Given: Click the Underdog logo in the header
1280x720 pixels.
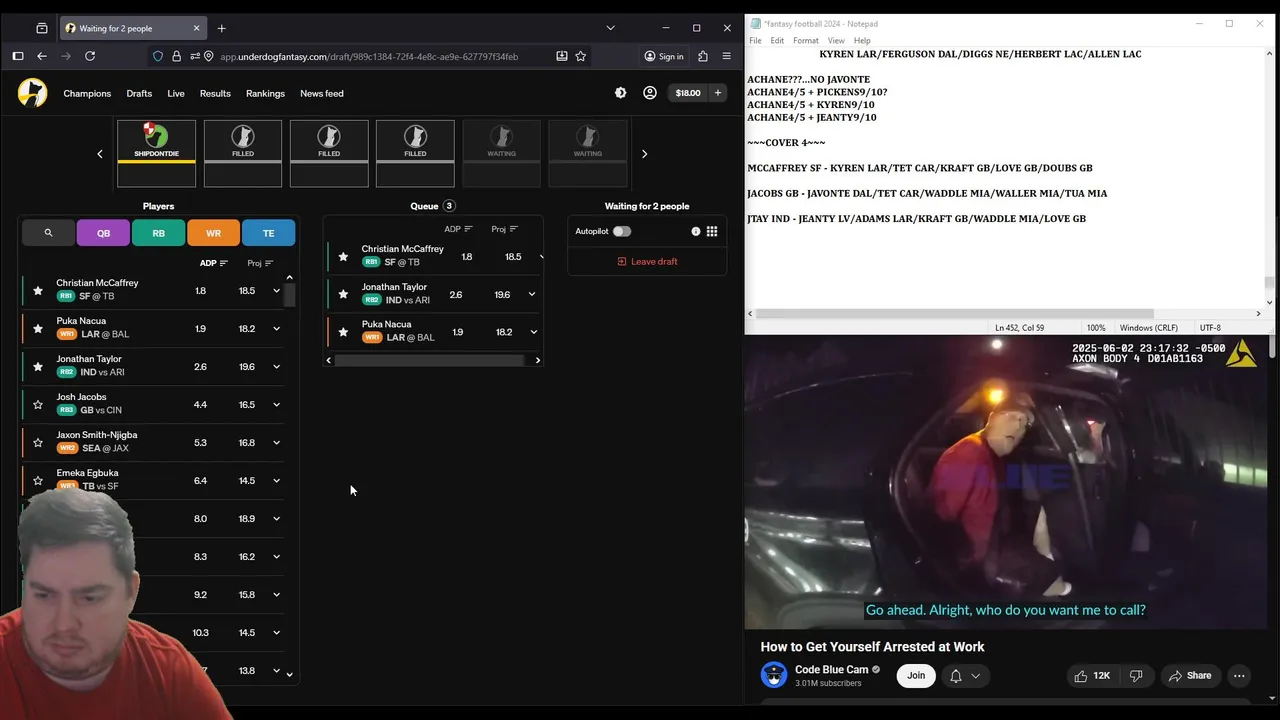Looking at the screenshot, I should (x=32, y=93).
